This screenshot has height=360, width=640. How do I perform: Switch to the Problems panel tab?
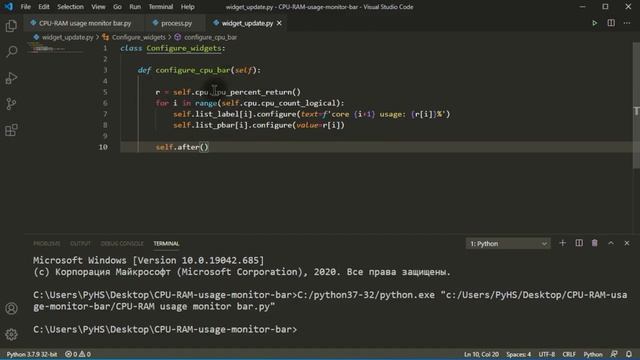(x=47, y=244)
